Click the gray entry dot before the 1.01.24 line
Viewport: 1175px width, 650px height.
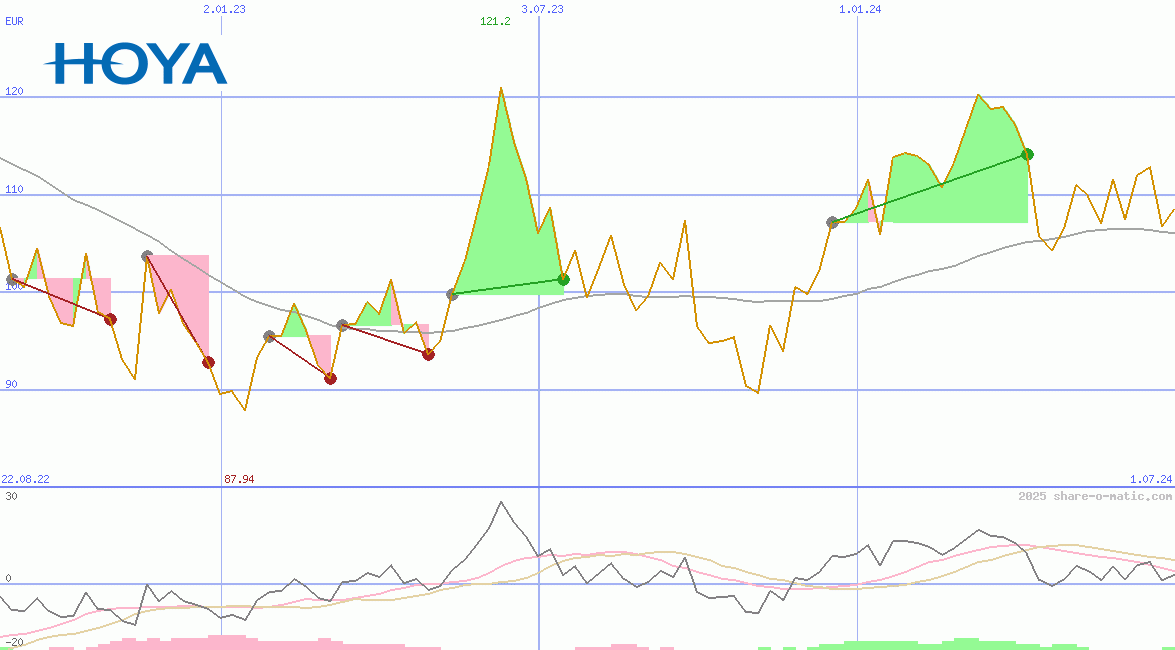(833, 223)
